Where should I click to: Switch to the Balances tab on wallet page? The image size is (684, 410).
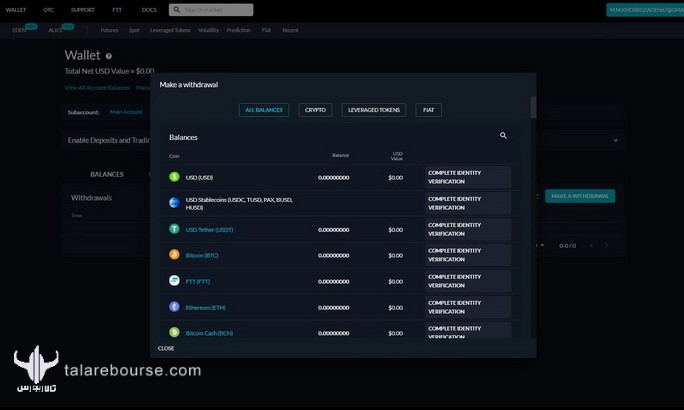tap(107, 174)
